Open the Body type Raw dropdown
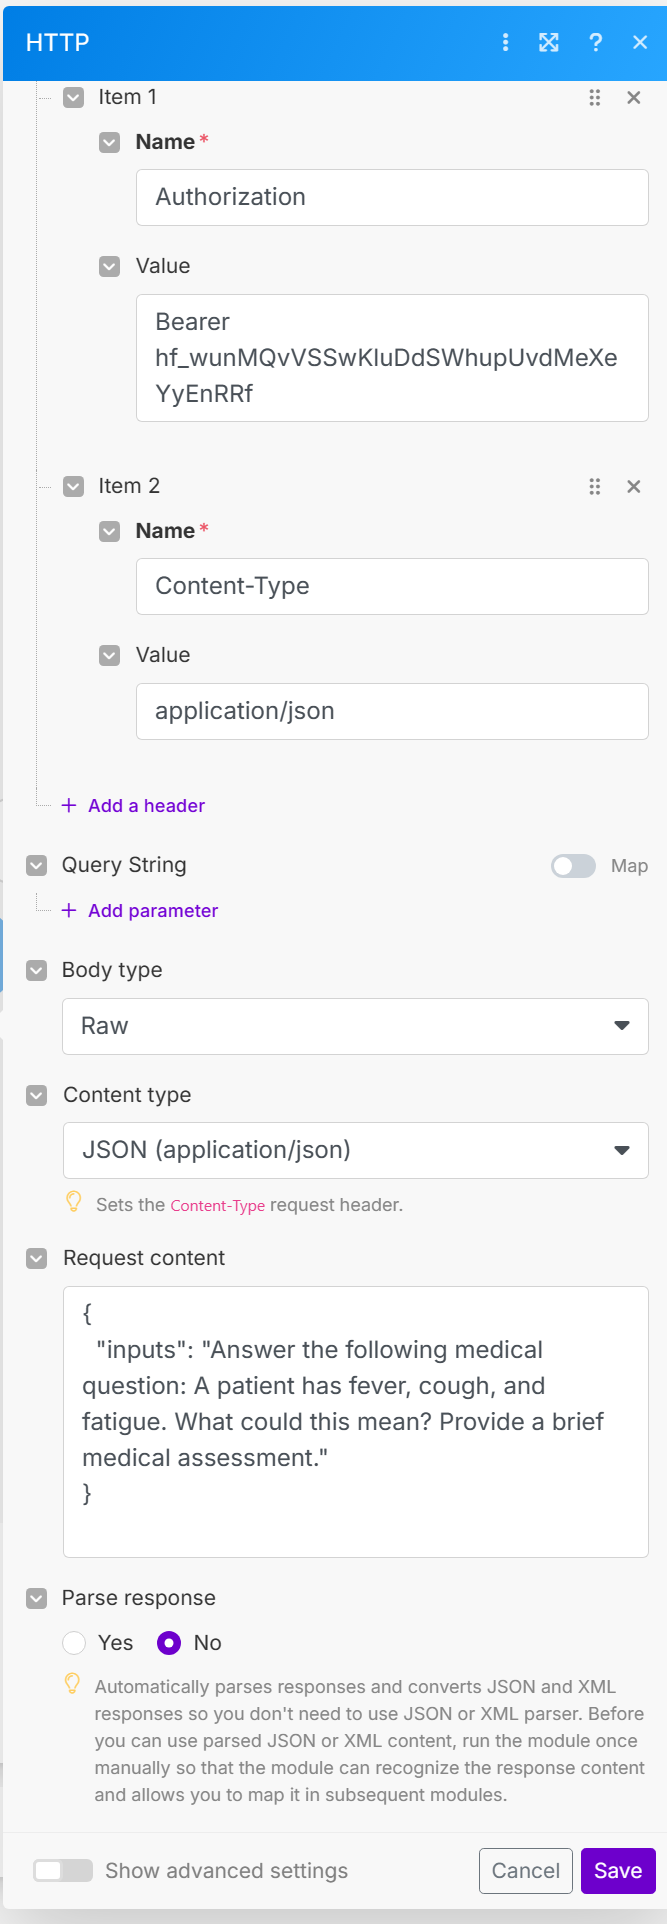This screenshot has height=1924, width=667. tap(355, 1026)
